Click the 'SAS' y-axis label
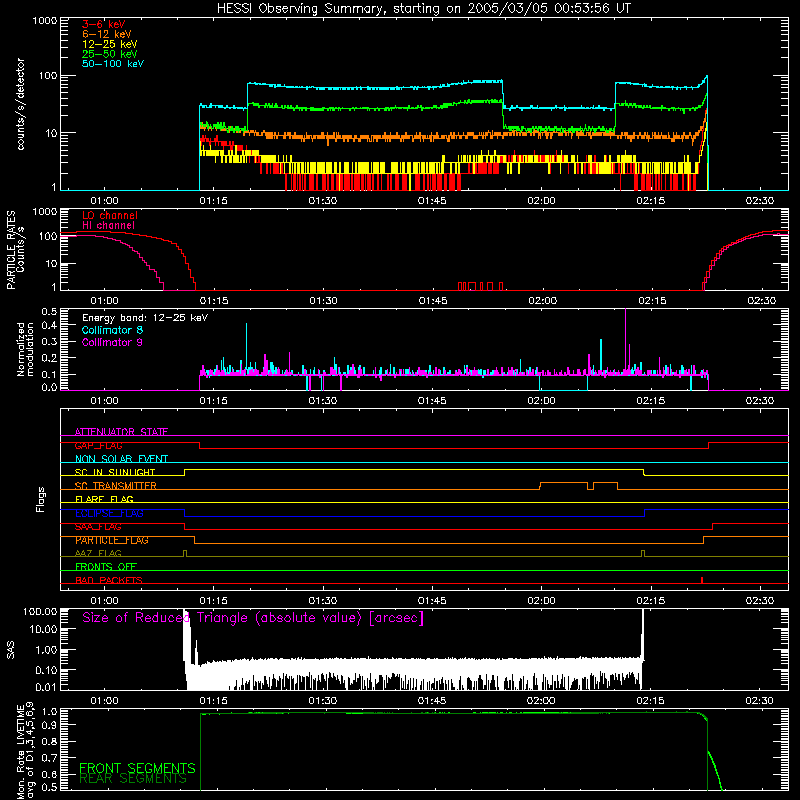 (10, 651)
